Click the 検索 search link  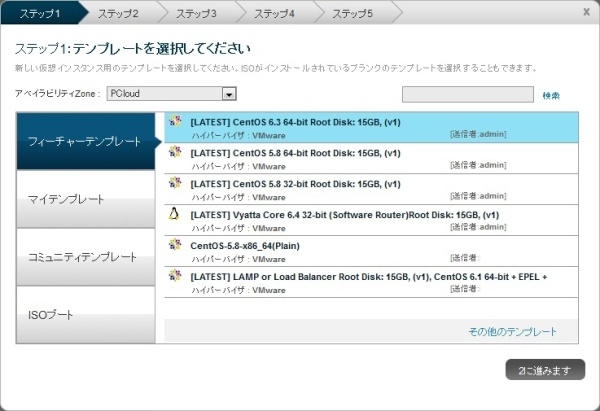tap(551, 95)
